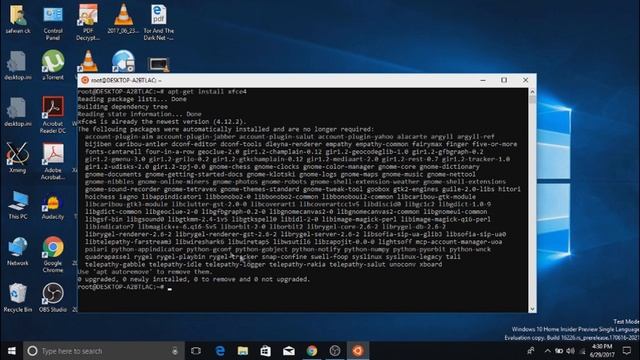Close the root@DESKTOP terminal window

[525, 80]
